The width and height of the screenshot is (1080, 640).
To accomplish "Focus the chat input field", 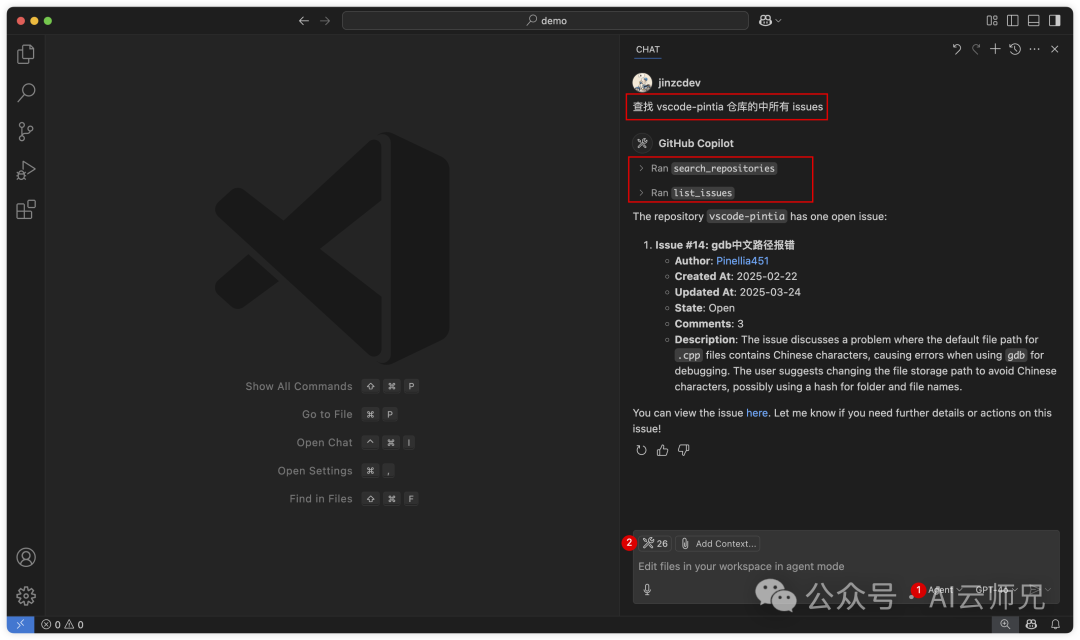I will [x=846, y=566].
